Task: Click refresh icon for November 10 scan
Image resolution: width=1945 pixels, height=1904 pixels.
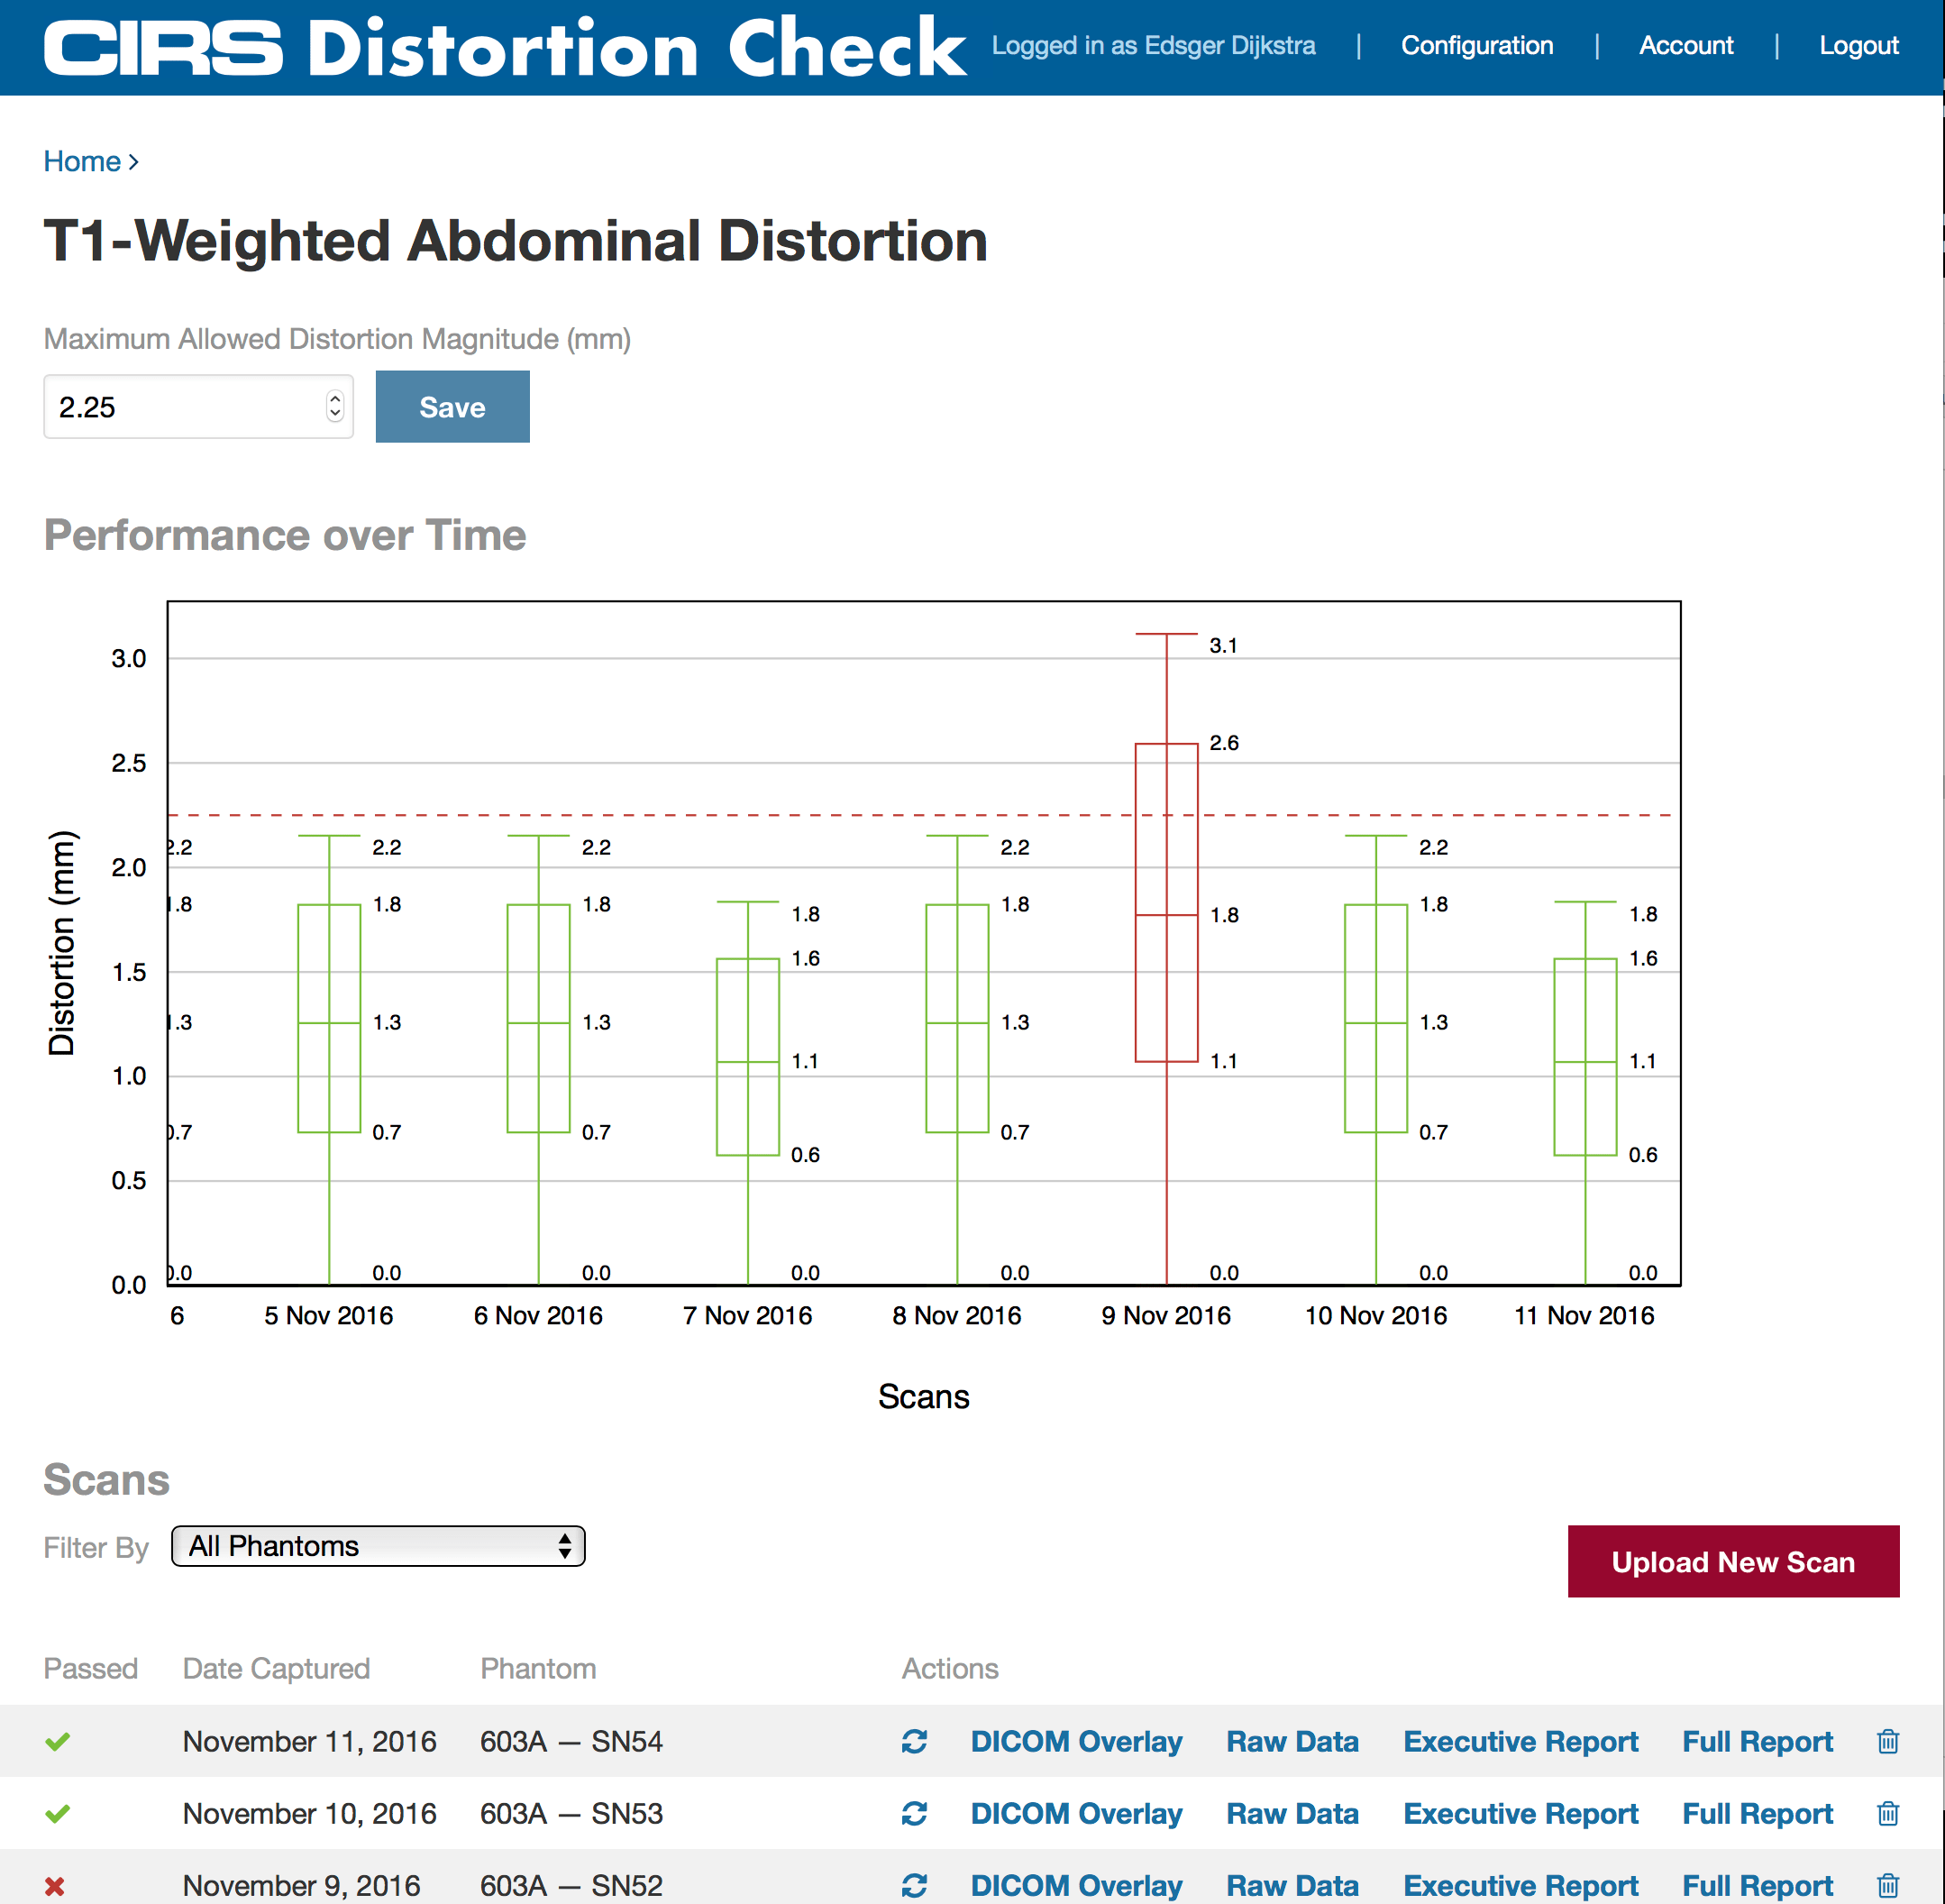Action: [x=914, y=1813]
